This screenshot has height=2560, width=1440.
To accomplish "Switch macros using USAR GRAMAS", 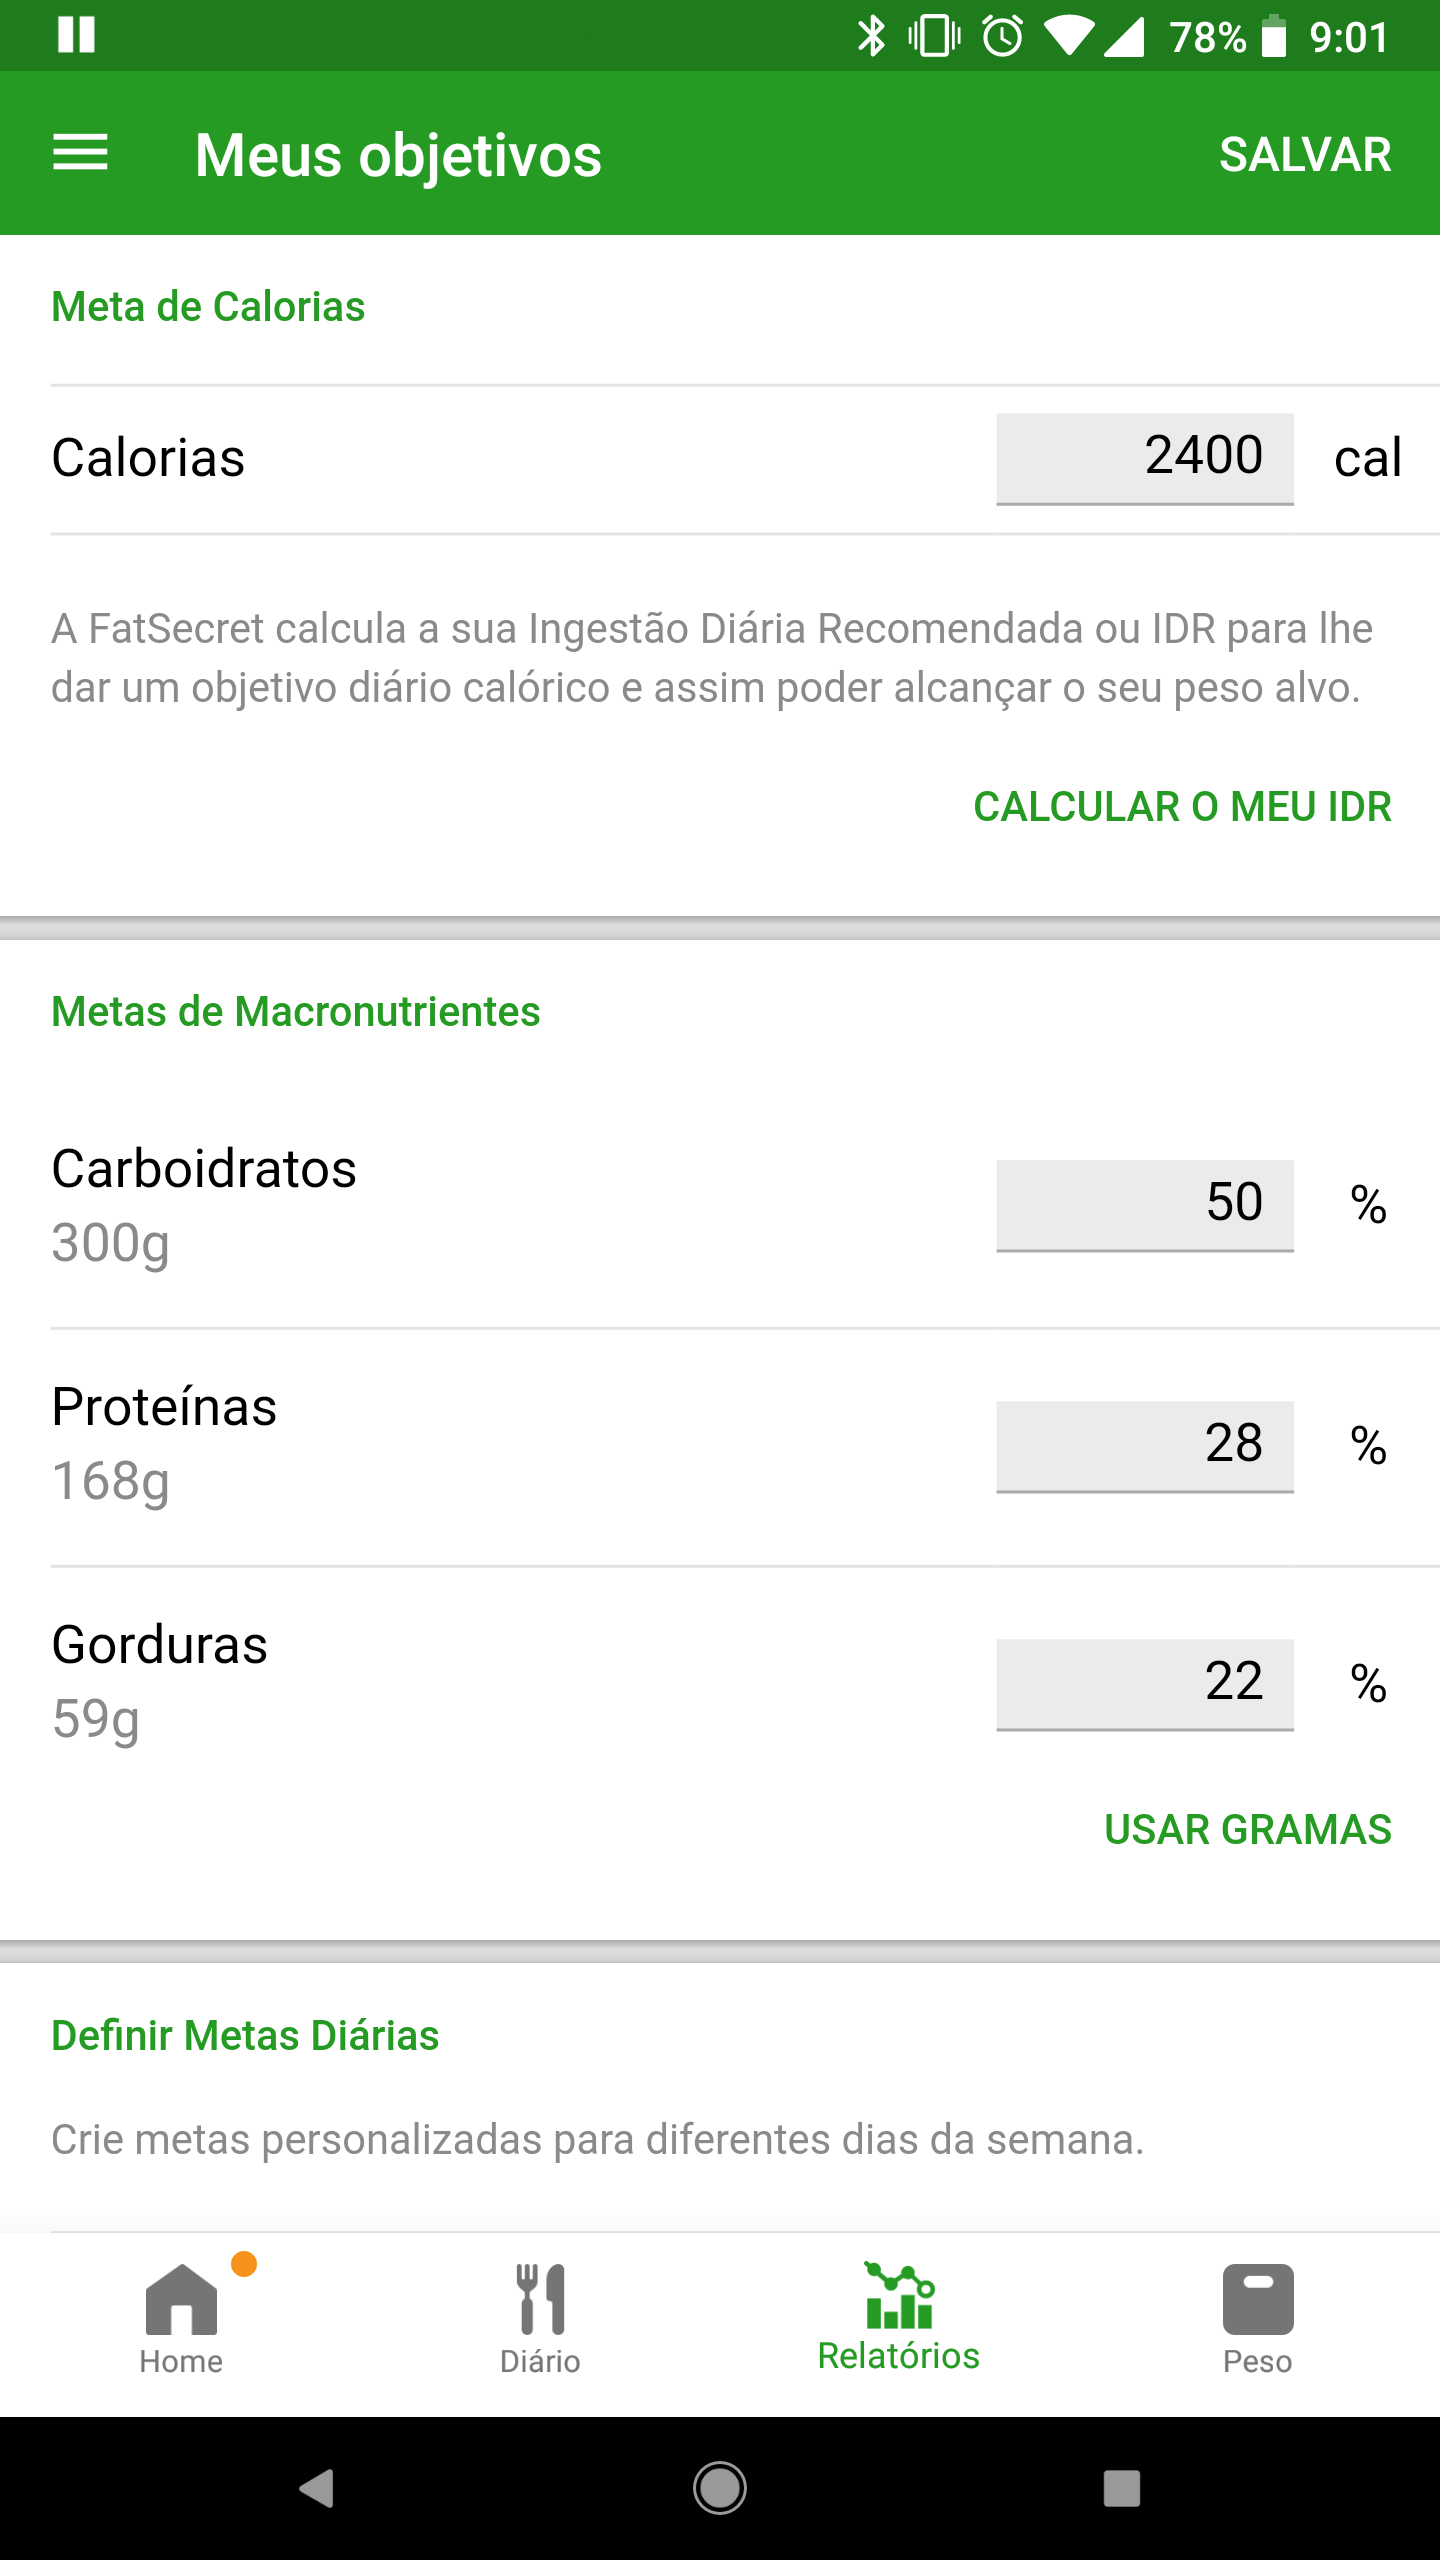I will [1247, 1829].
